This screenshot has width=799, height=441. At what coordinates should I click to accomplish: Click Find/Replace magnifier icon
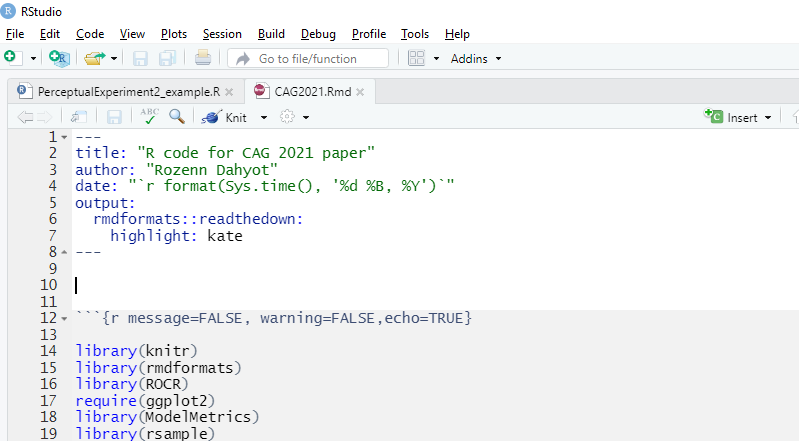point(177,117)
